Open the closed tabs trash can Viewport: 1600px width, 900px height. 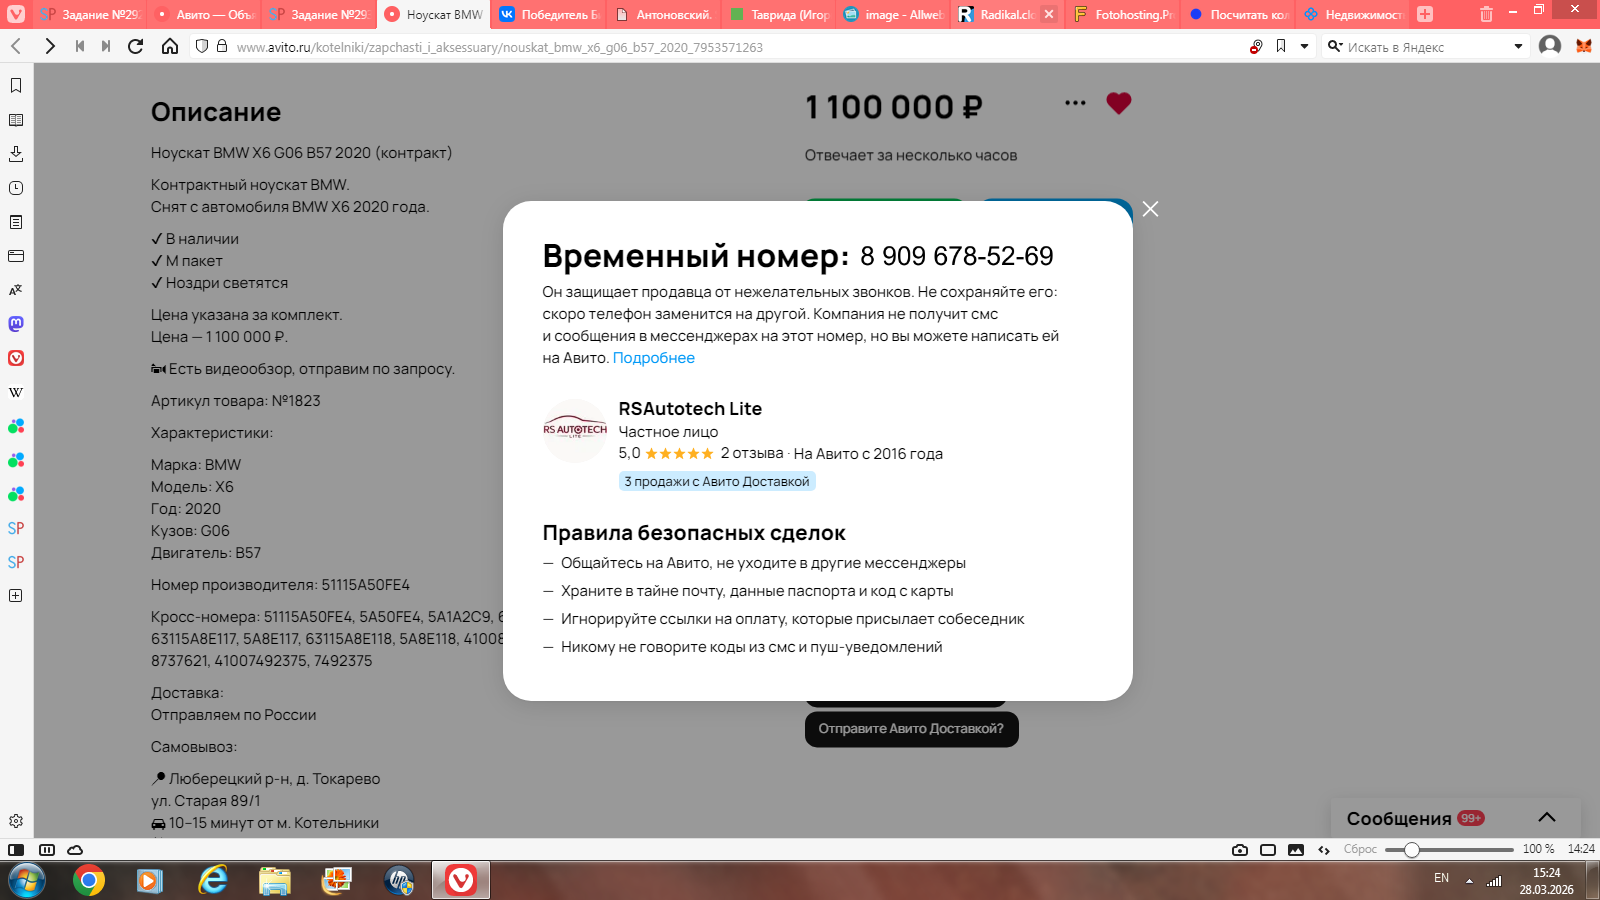(x=1487, y=14)
